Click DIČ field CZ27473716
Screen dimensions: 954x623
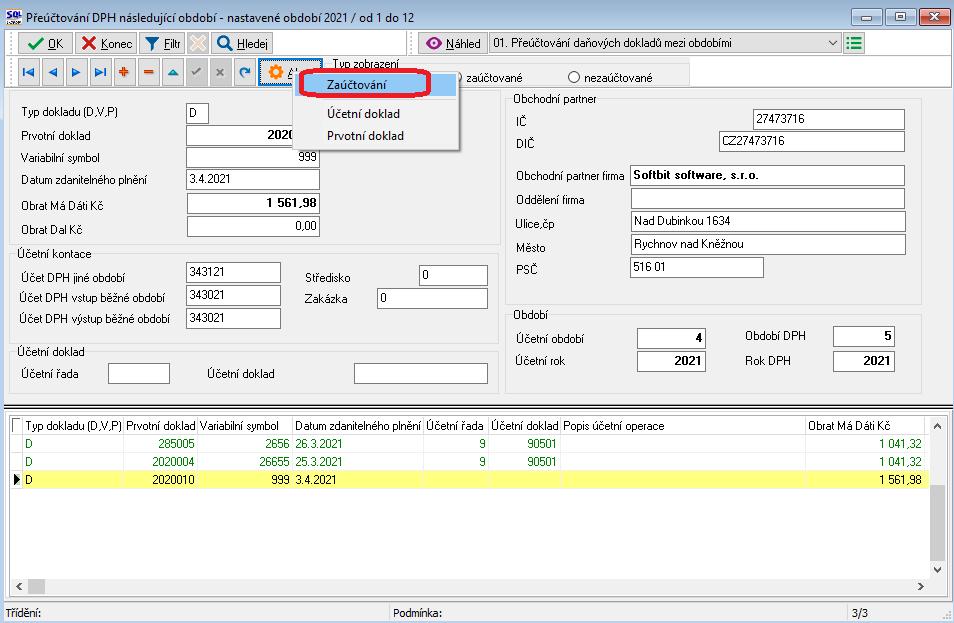point(812,141)
